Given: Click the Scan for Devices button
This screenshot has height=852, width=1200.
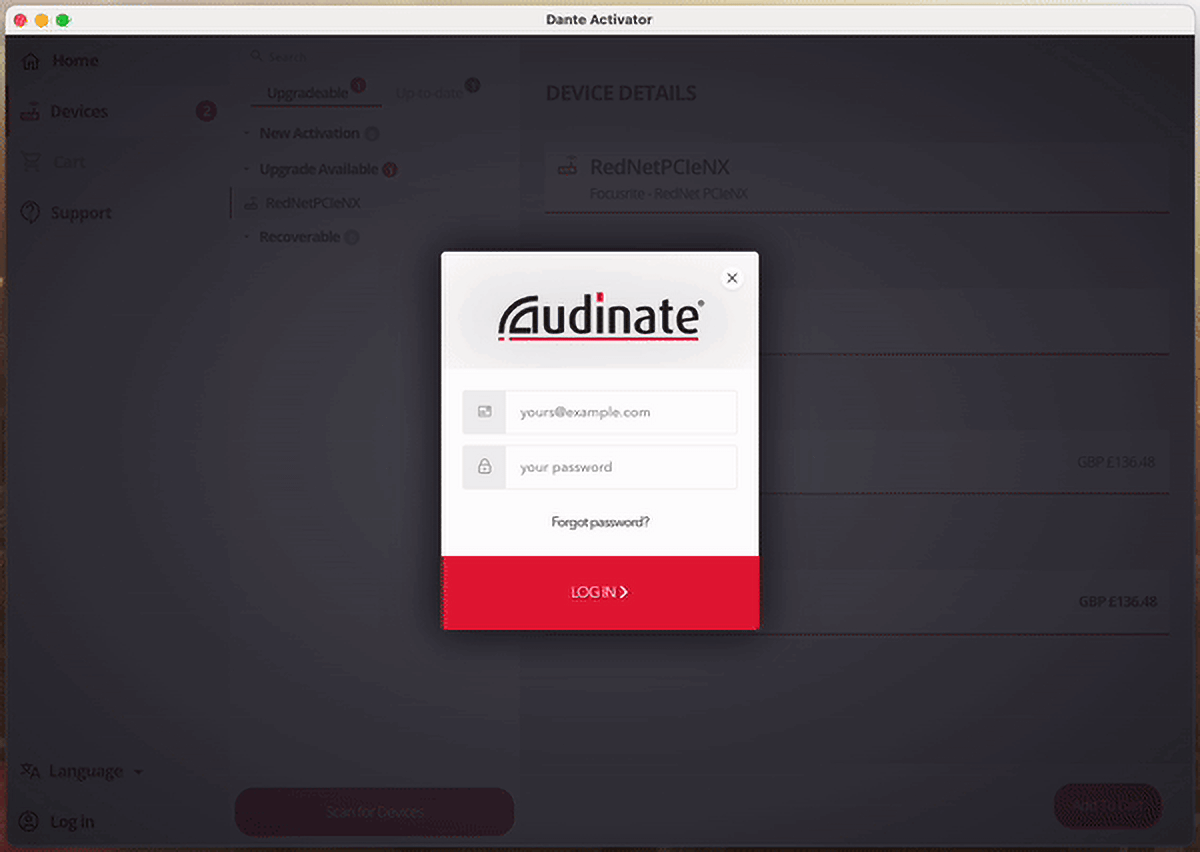Looking at the screenshot, I should tap(374, 812).
